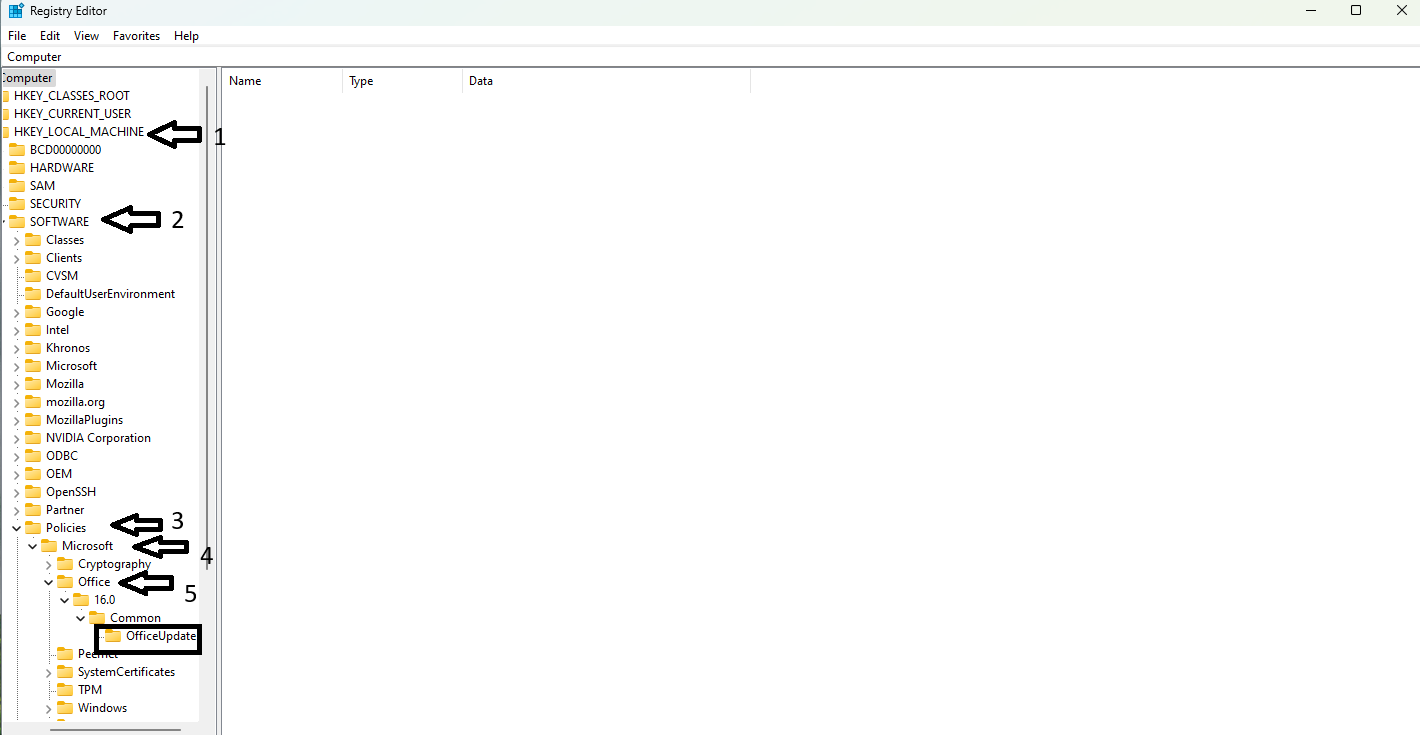
Task: Click the TPM key folder icon
Action: pyautogui.click(x=65, y=690)
